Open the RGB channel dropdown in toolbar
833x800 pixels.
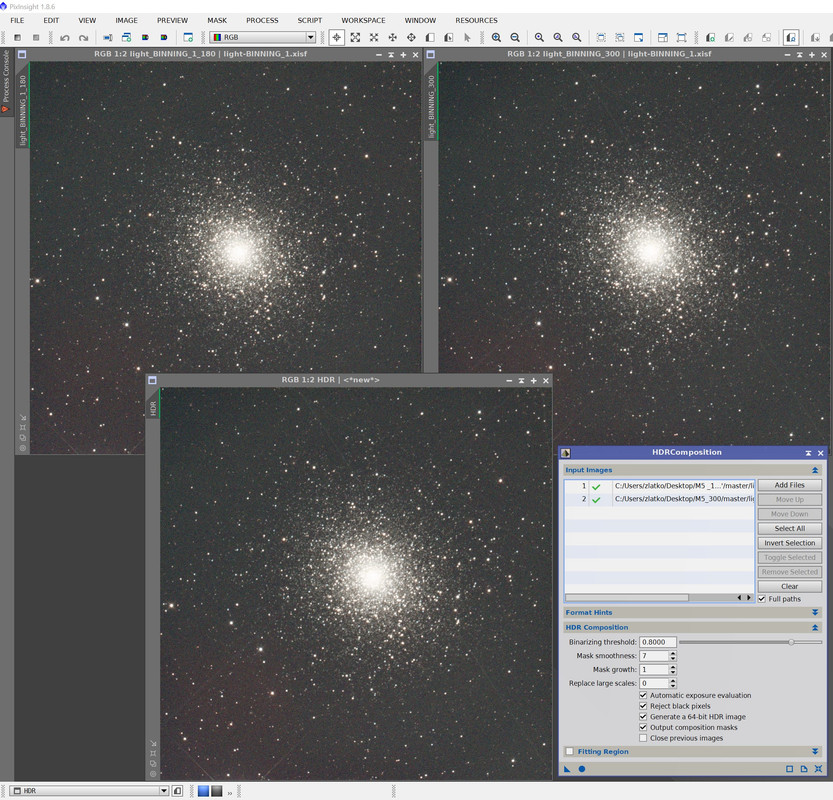(x=310, y=37)
